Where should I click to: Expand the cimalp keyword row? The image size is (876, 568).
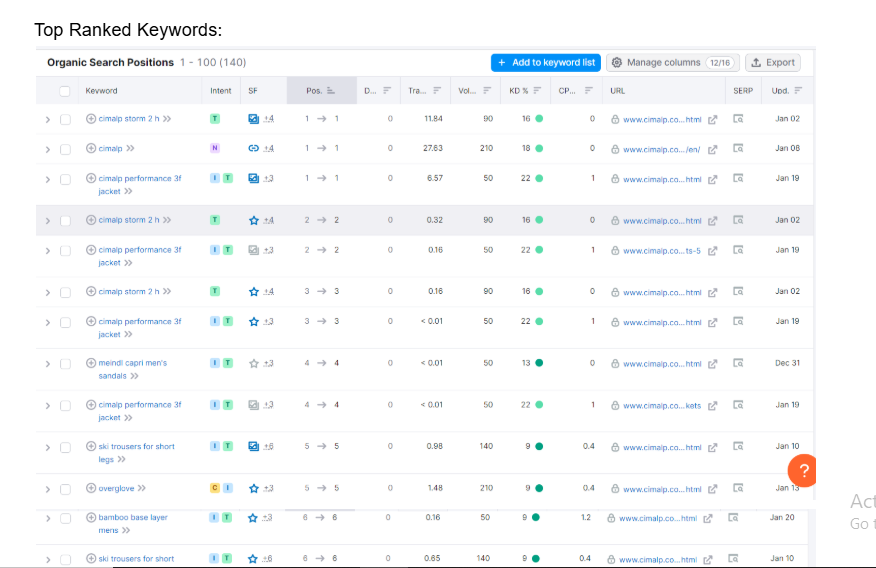(x=47, y=150)
